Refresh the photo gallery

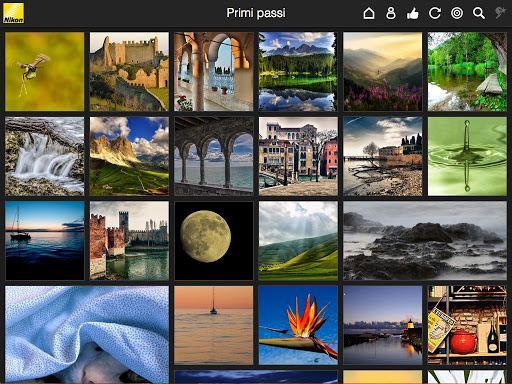(435, 13)
